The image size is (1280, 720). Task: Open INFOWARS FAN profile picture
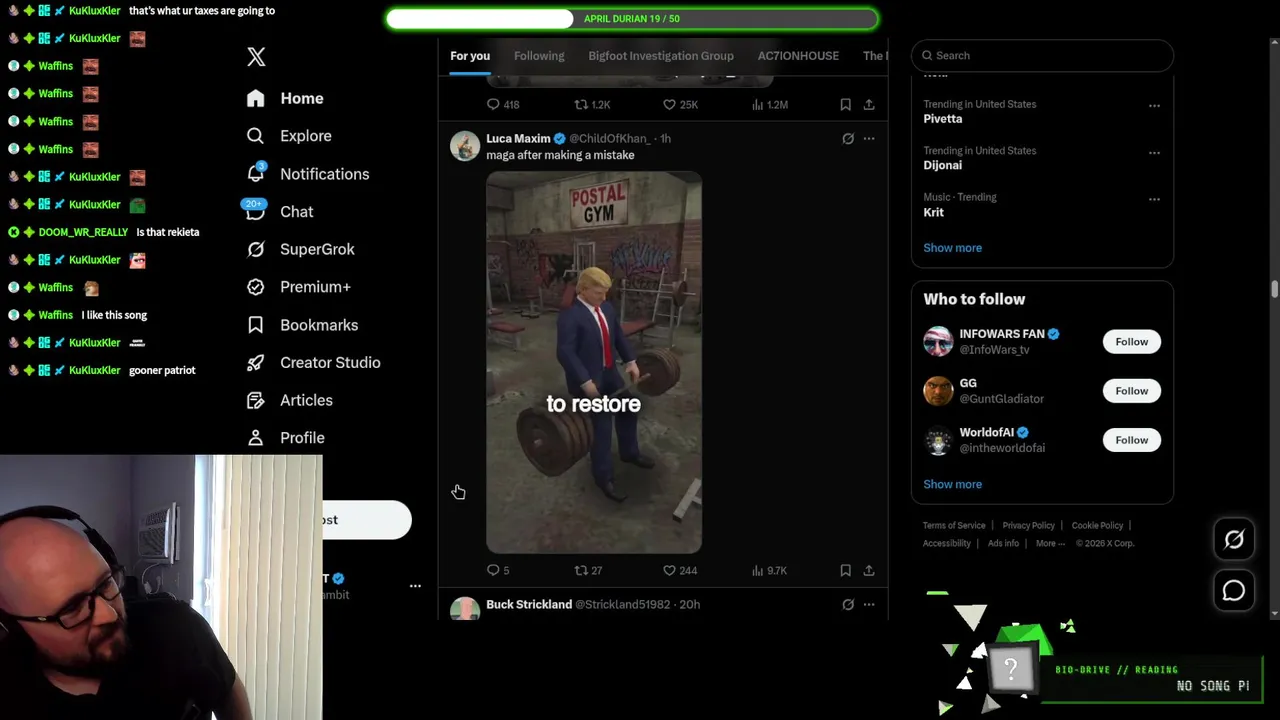pos(938,342)
